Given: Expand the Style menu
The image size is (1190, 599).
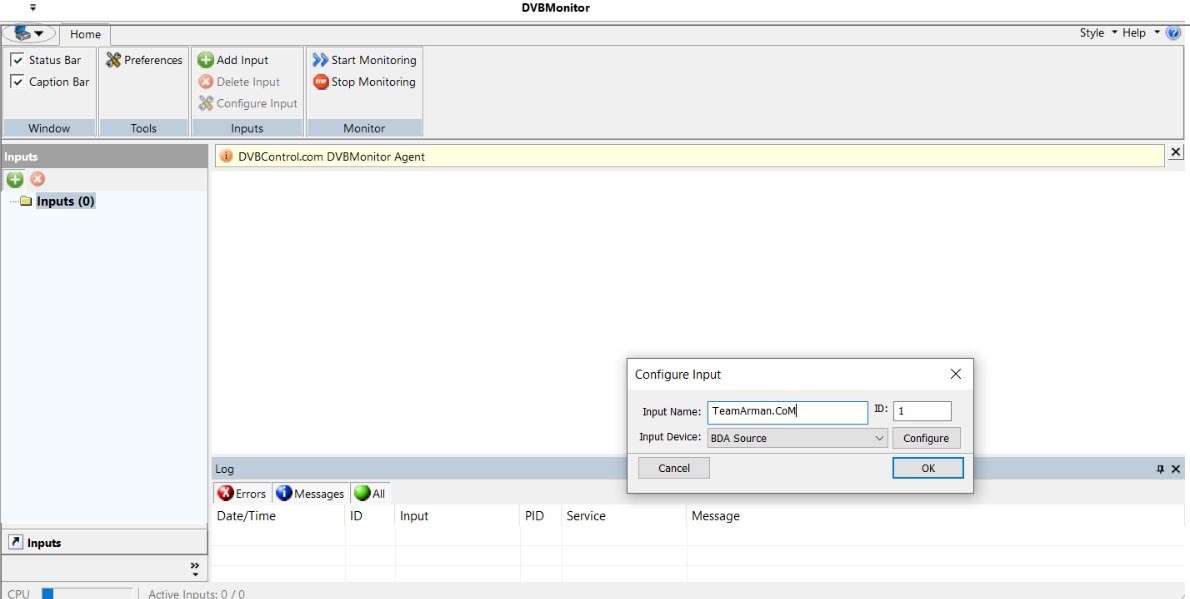Looking at the screenshot, I should pos(1097,33).
